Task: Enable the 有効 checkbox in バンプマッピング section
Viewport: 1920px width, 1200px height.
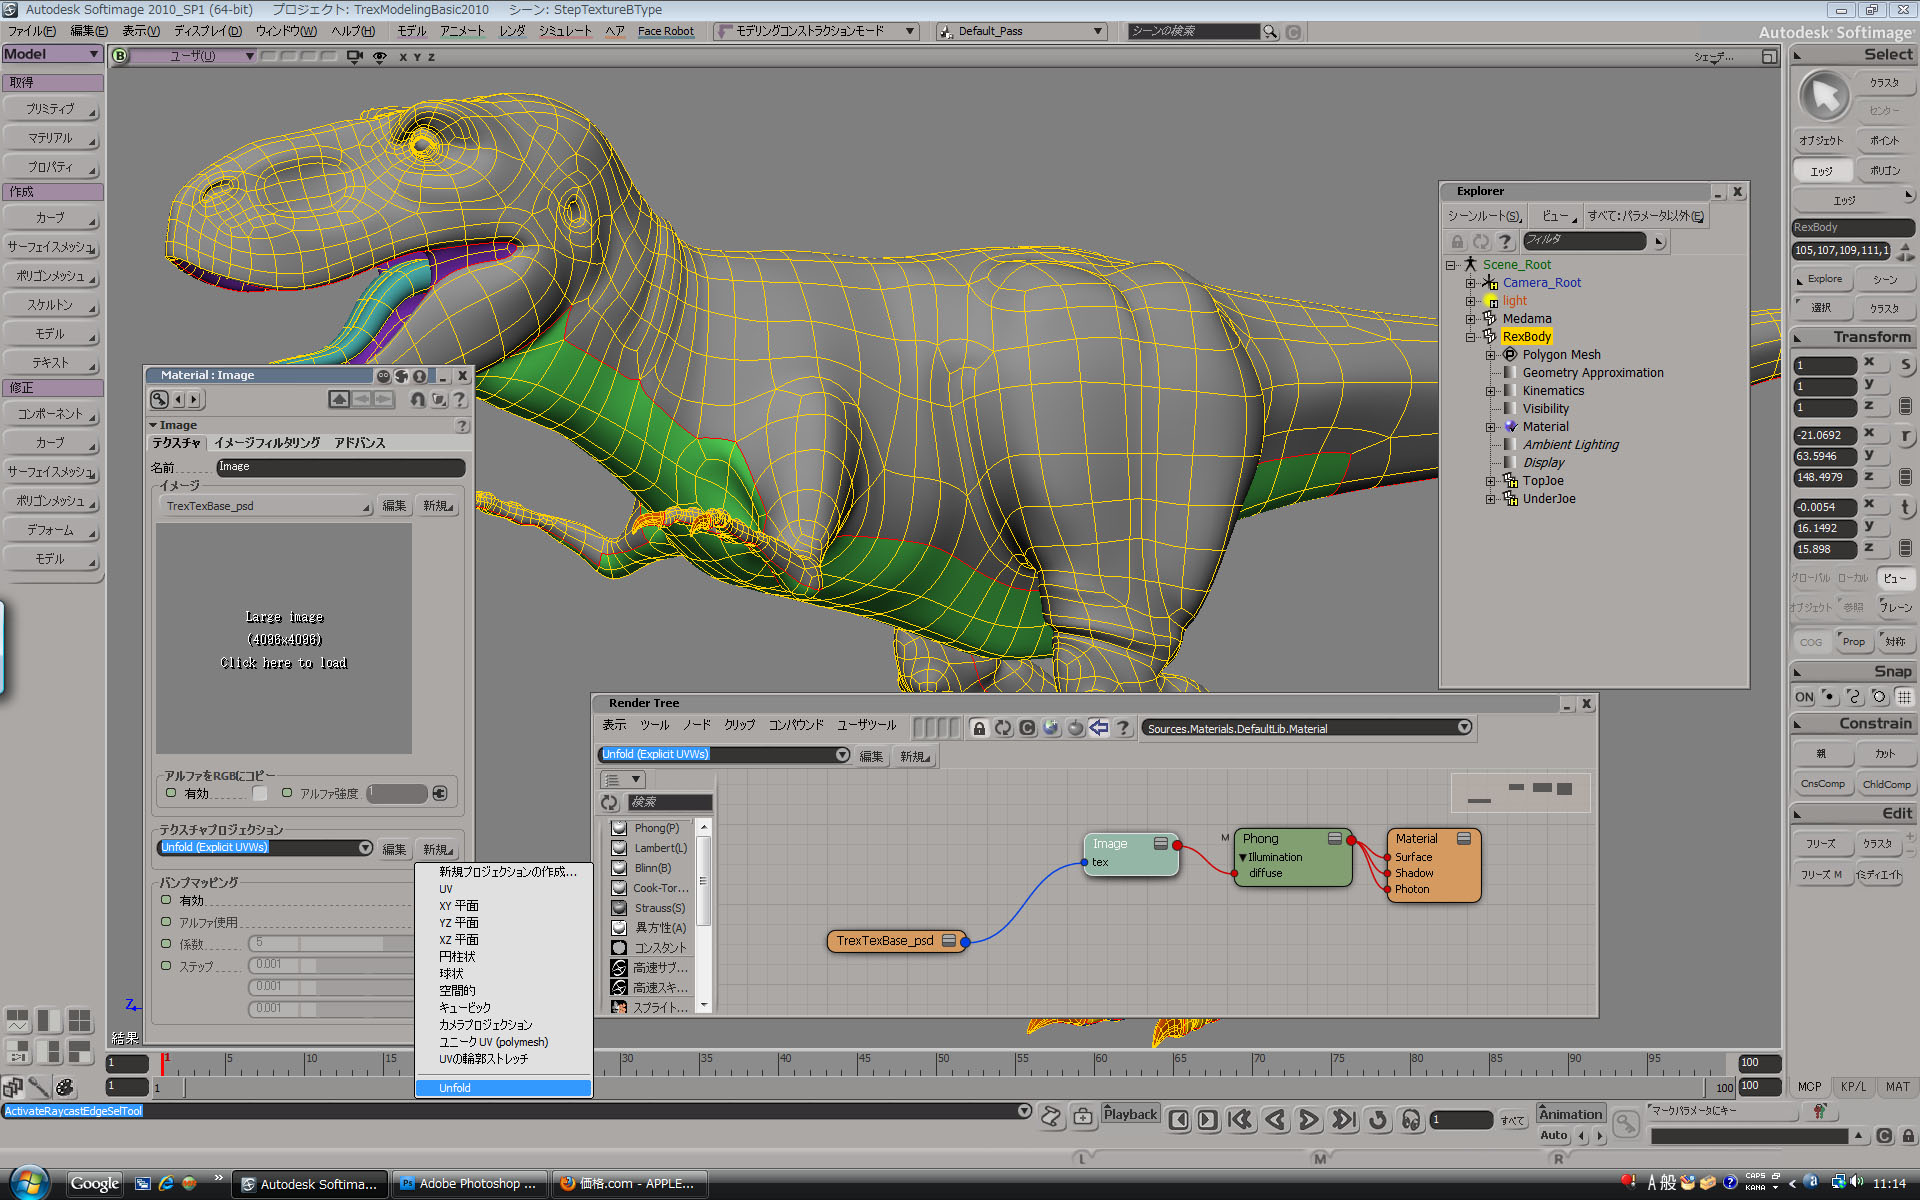Action: point(166,899)
